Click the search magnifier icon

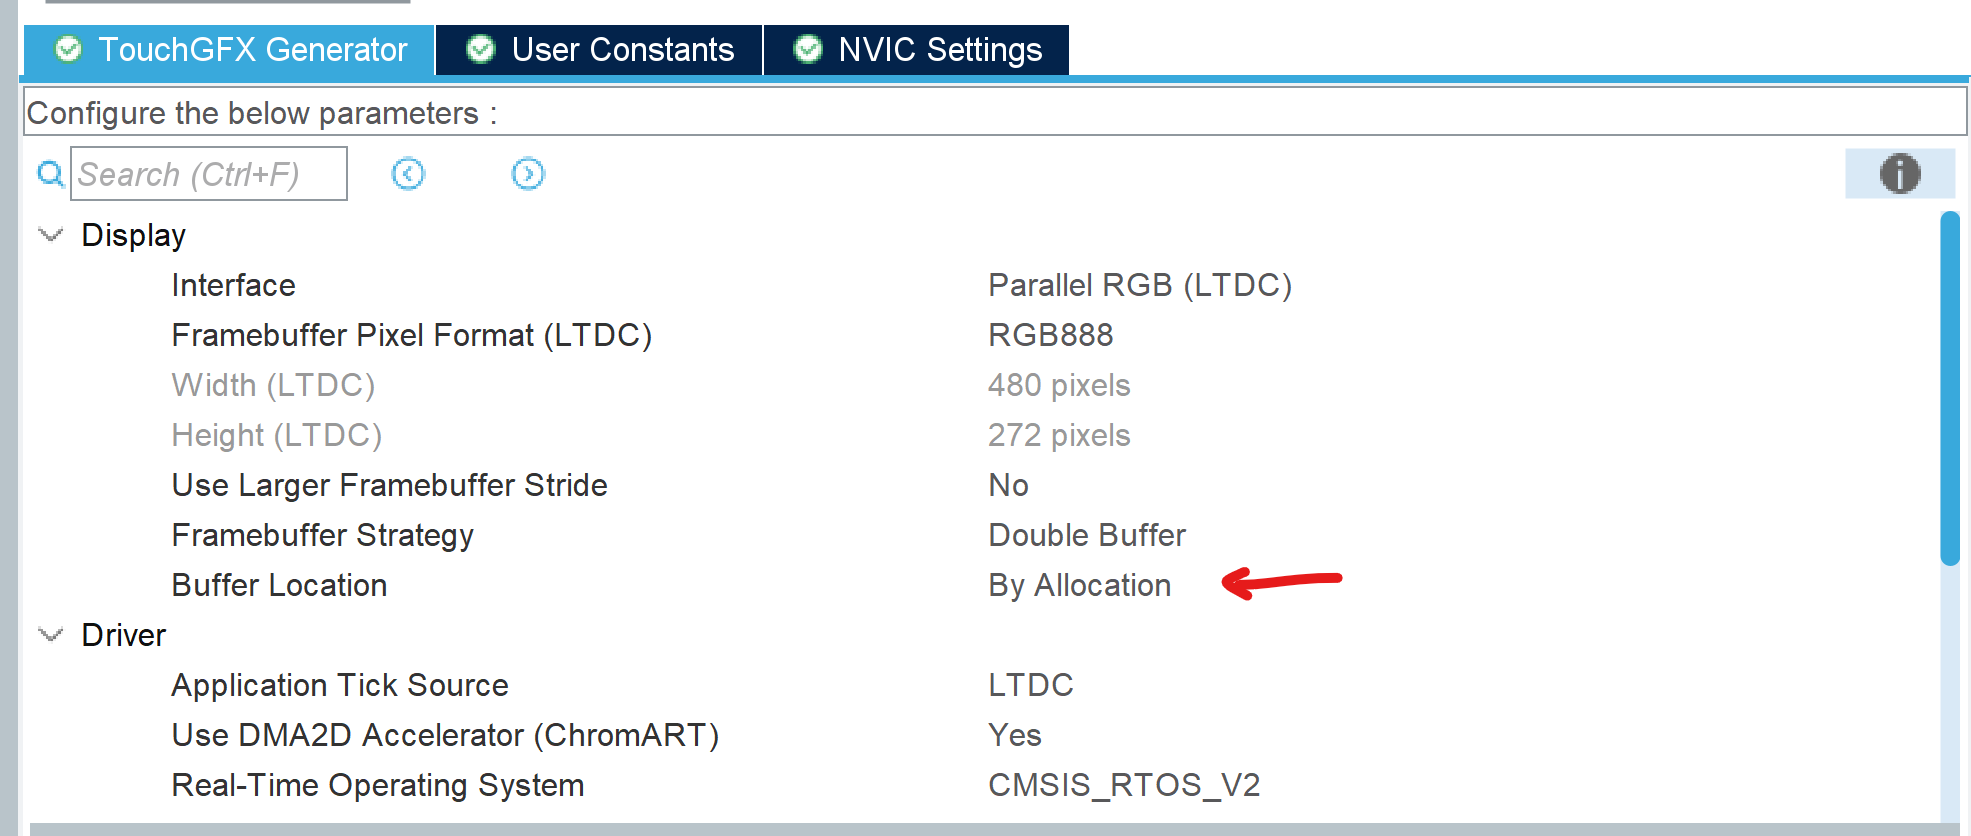click(49, 173)
